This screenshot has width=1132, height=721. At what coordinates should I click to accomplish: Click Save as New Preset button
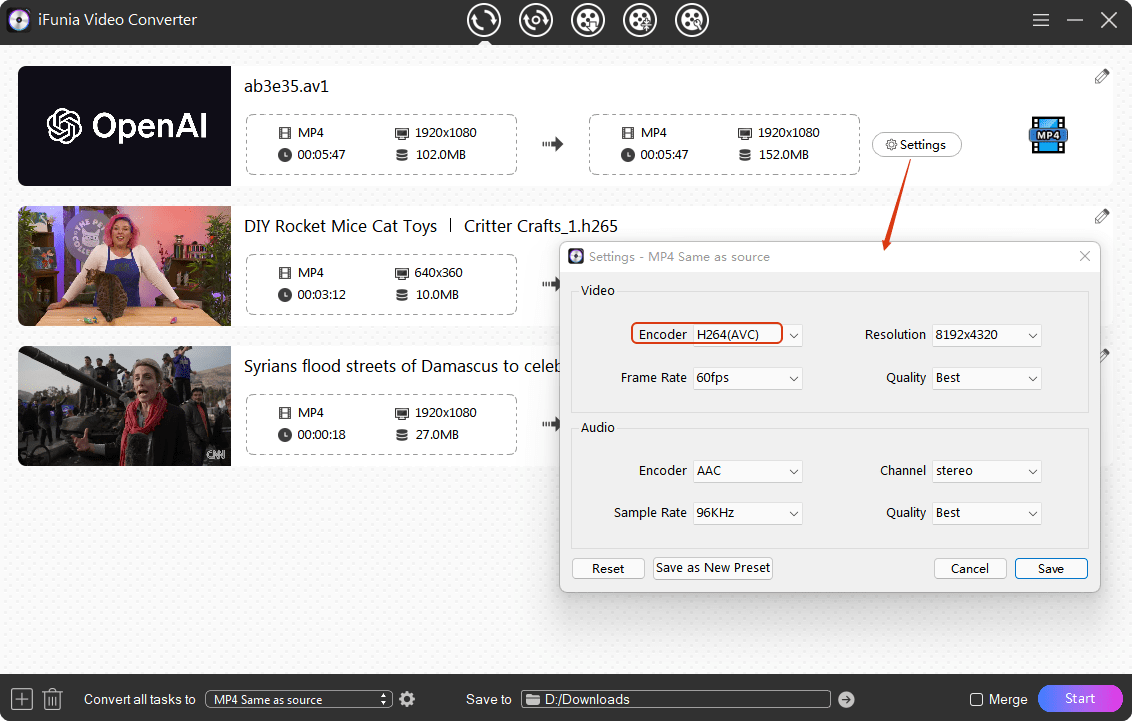(x=713, y=568)
